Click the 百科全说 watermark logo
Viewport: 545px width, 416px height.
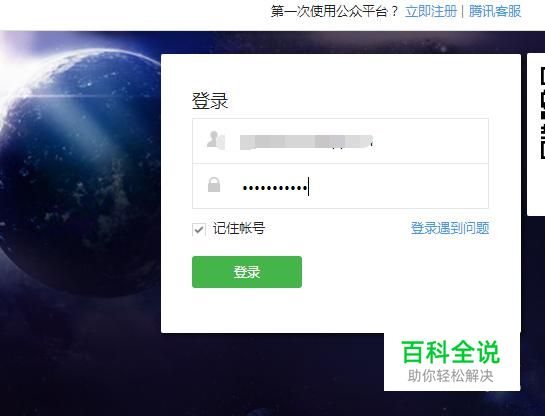pyautogui.click(x=451, y=352)
